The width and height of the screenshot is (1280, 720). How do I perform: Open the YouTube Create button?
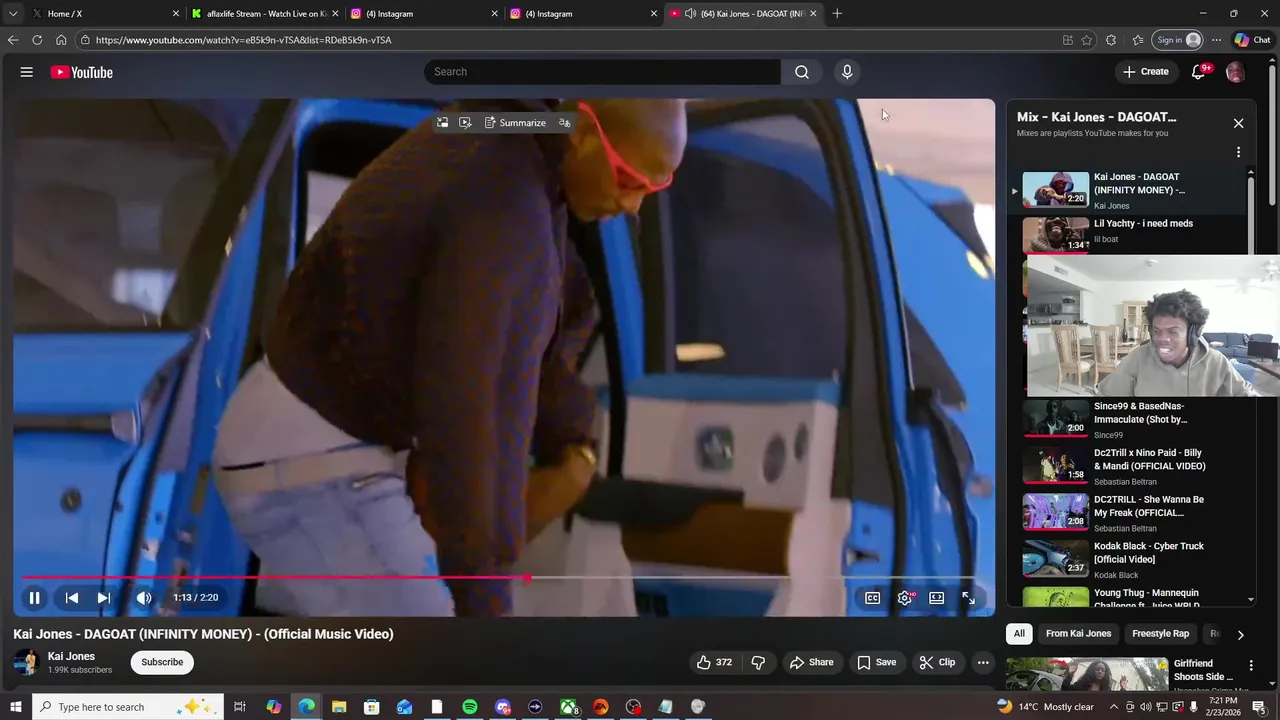[x=1145, y=72]
